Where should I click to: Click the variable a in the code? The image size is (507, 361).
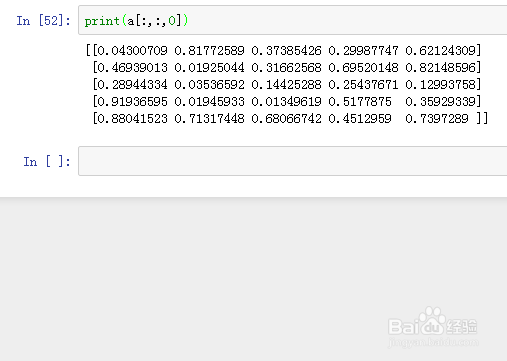pyautogui.click(x=131, y=21)
